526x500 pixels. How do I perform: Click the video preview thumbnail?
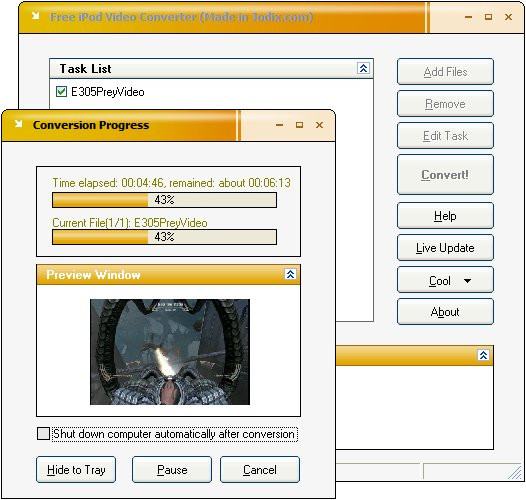click(170, 352)
